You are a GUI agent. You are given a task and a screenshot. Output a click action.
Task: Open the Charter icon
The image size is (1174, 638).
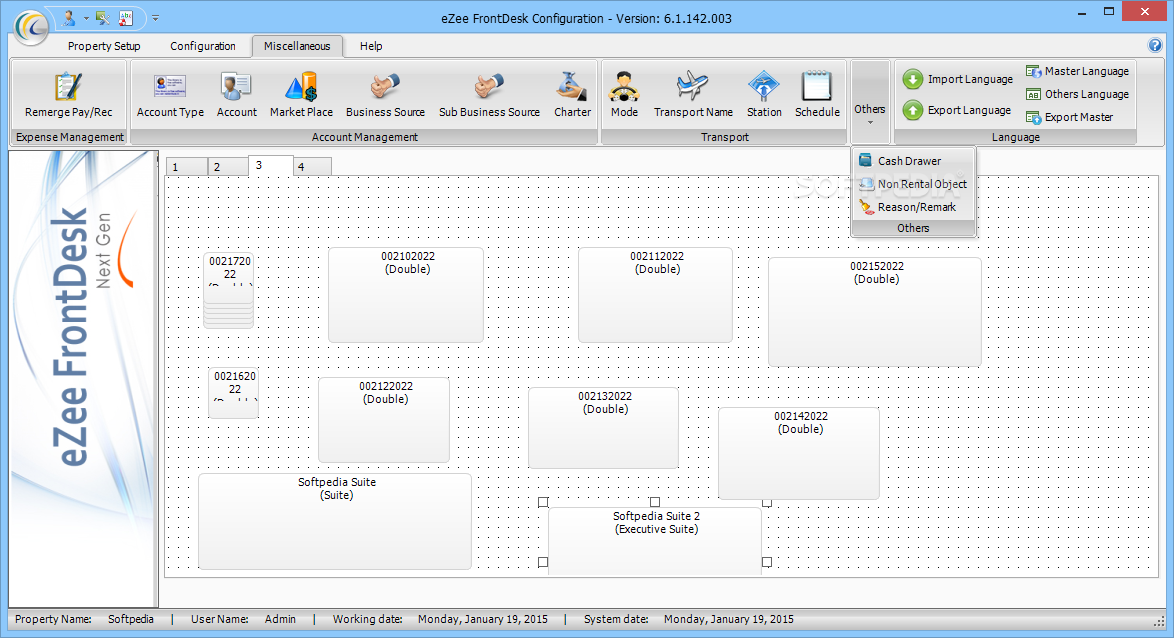(x=572, y=87)
